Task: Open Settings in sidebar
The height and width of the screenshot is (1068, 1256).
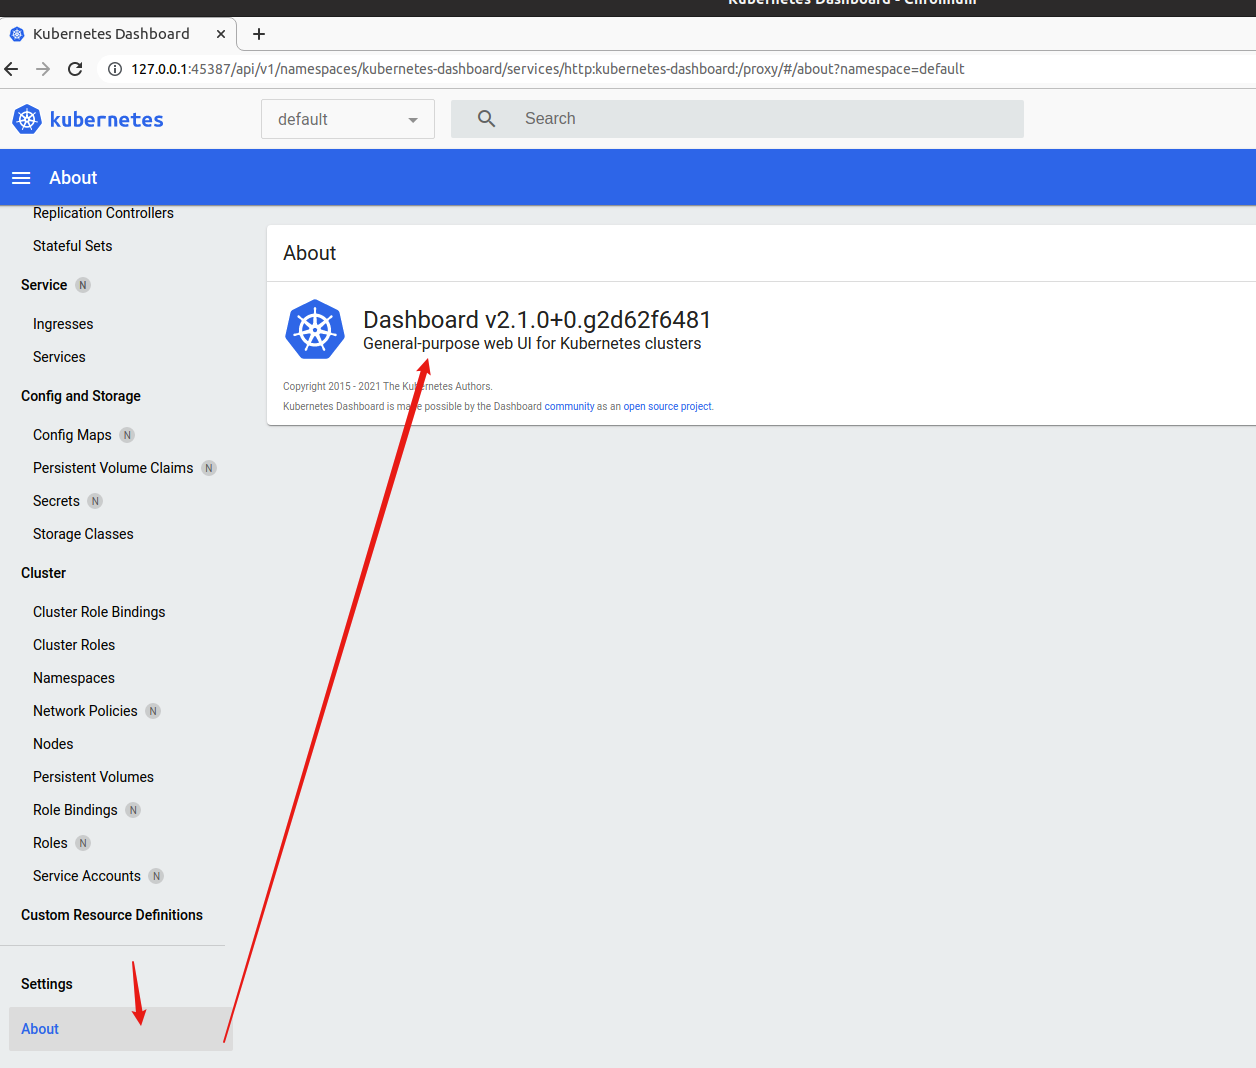Action: tap(47, 984)
